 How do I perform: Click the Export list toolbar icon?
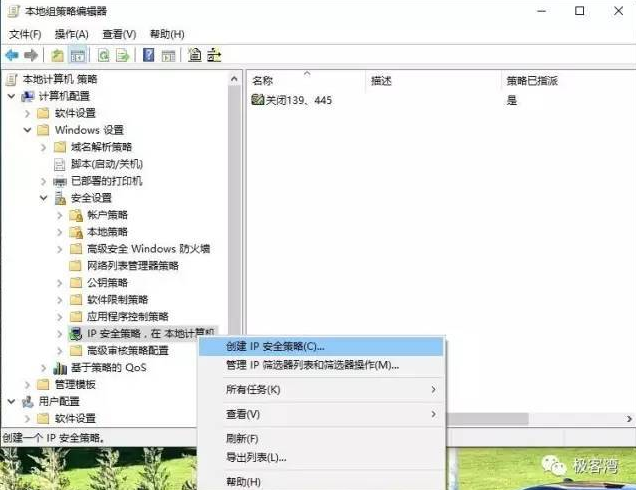(x=122, y=55)
